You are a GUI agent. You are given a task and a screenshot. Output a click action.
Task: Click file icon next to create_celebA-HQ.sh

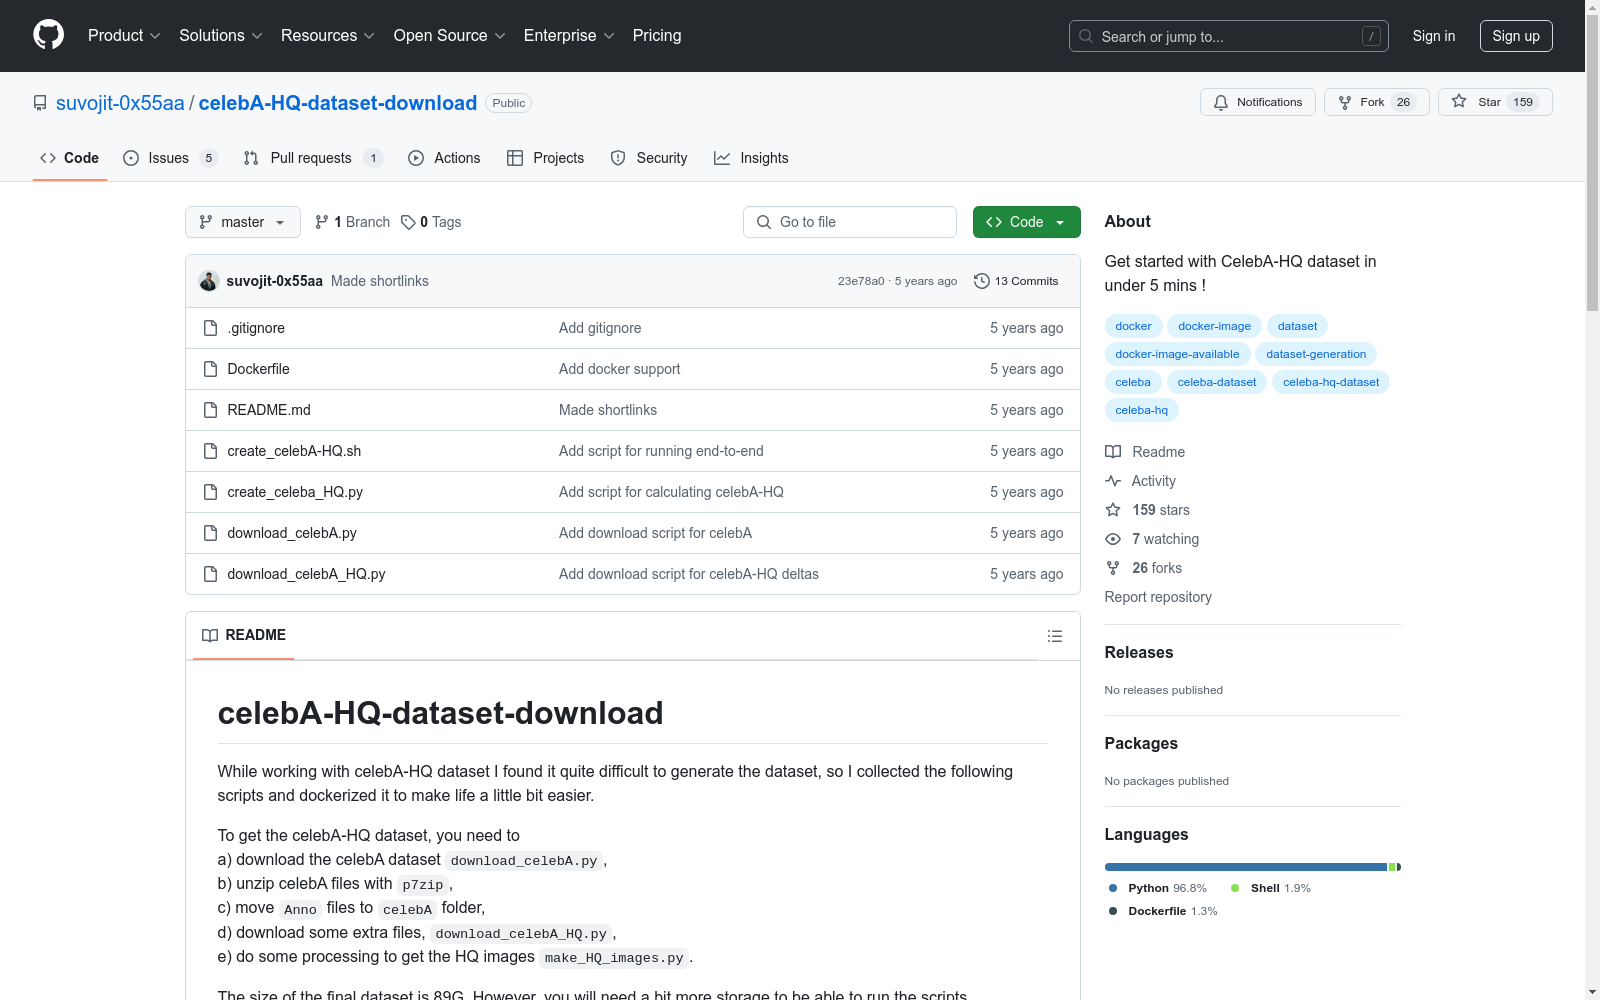click(x=210, y=451)
